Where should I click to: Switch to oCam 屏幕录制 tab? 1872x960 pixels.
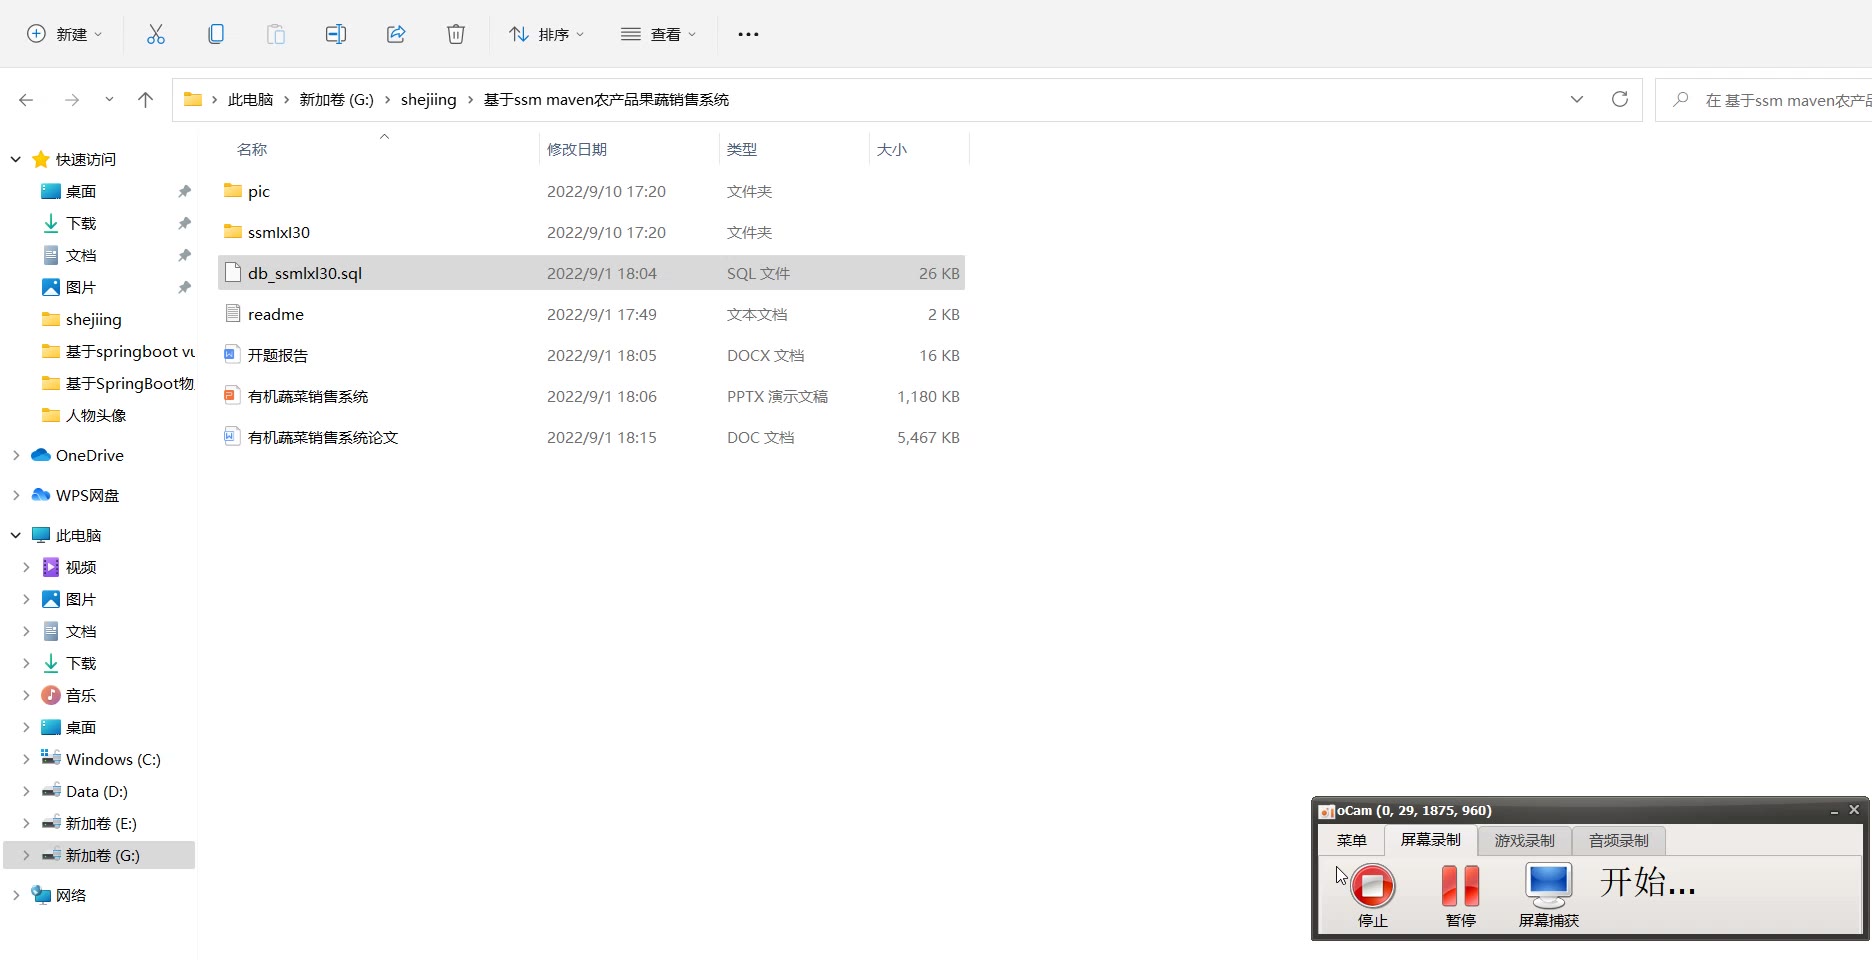pyautogui.click(x=1430, y=840)
